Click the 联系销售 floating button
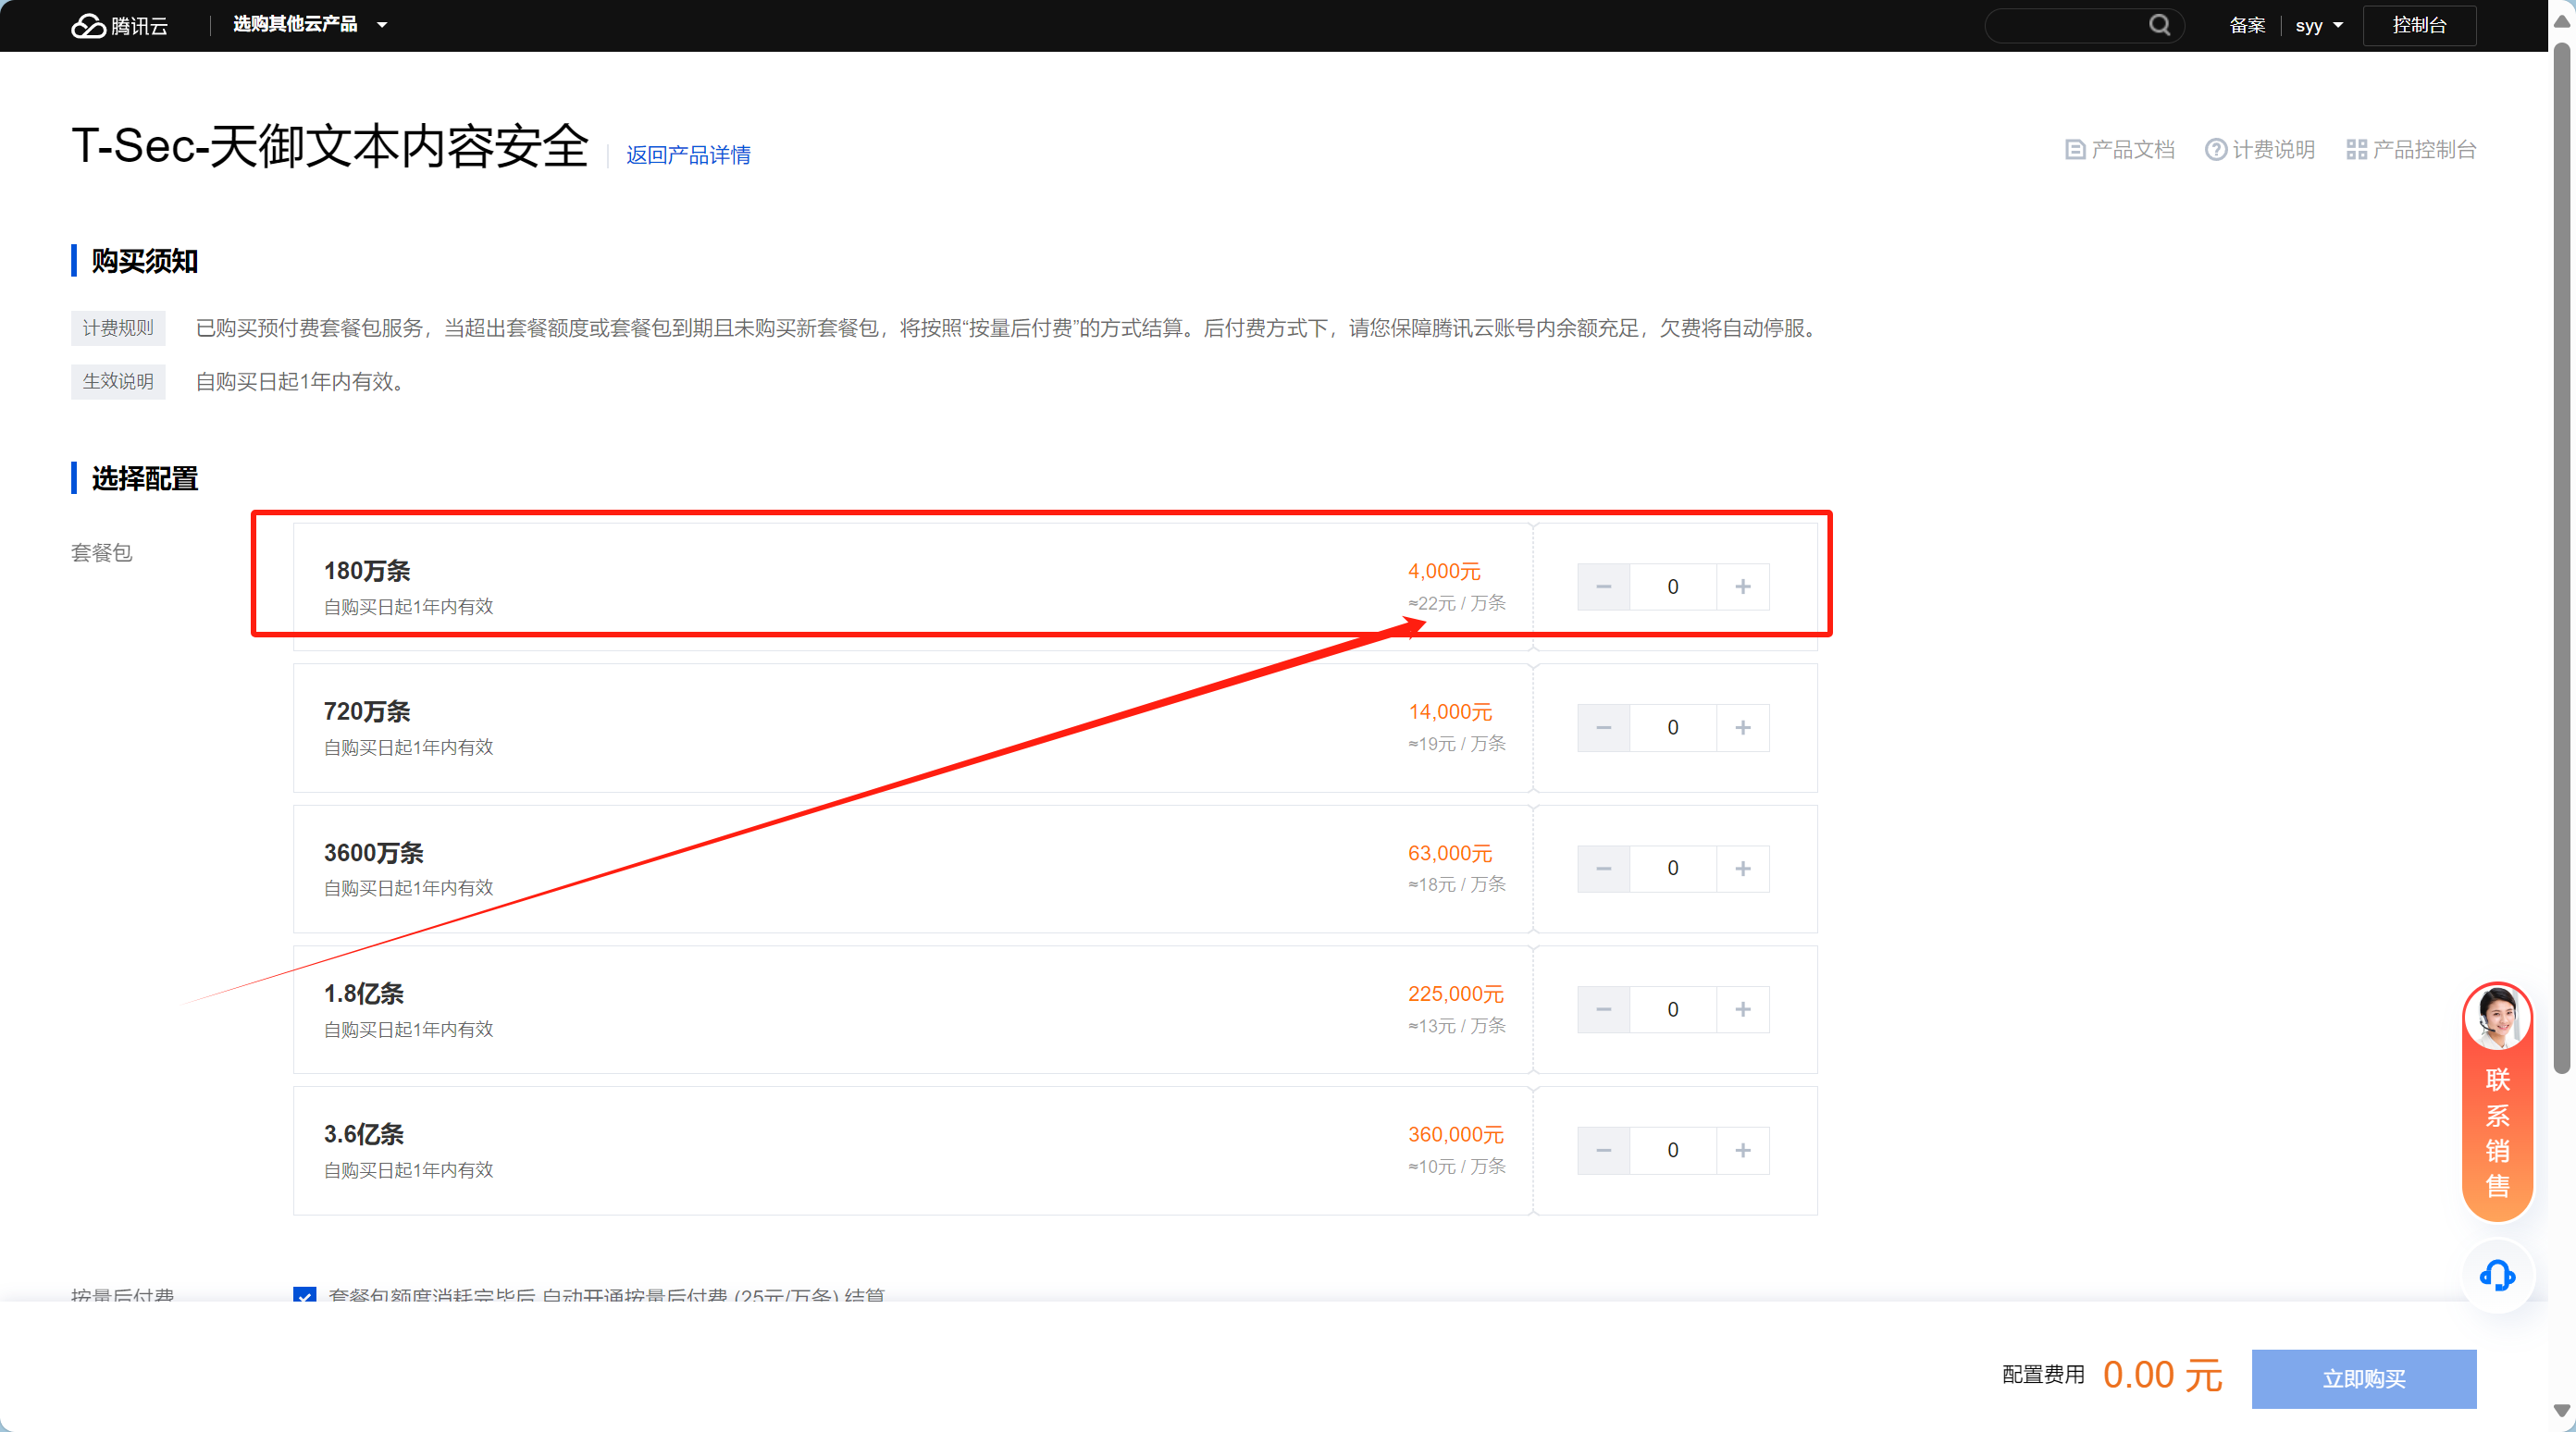 [x=2497, y=1102]
